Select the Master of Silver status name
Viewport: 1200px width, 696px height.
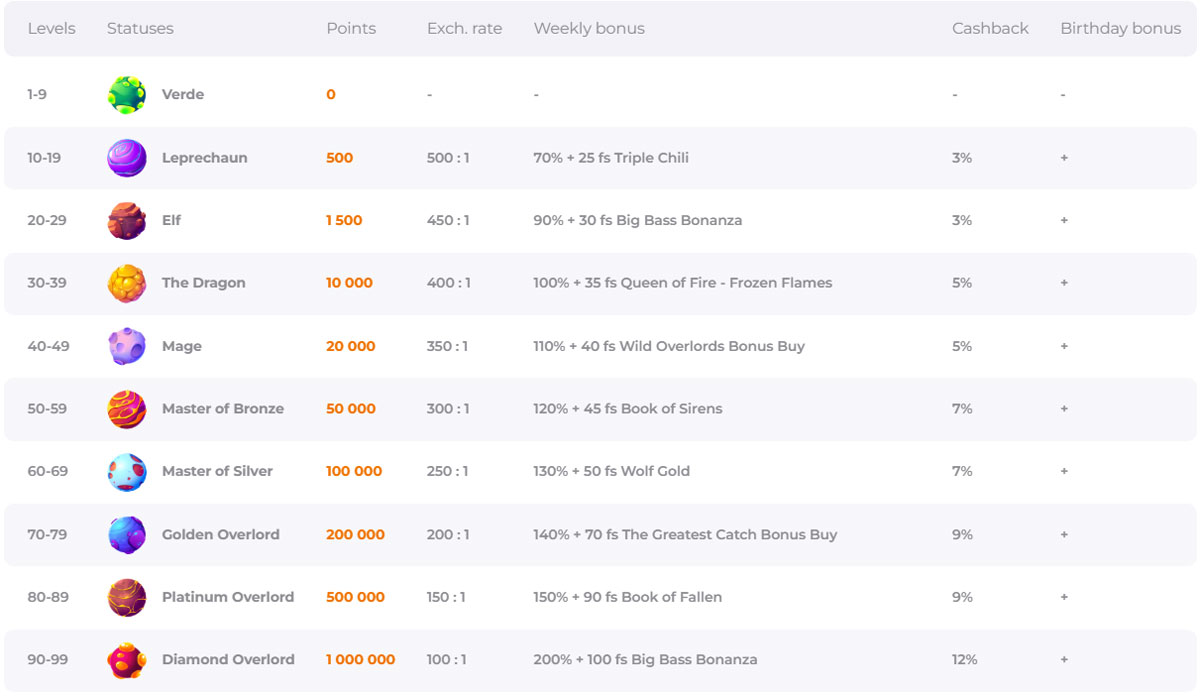(x=217, y=471)
